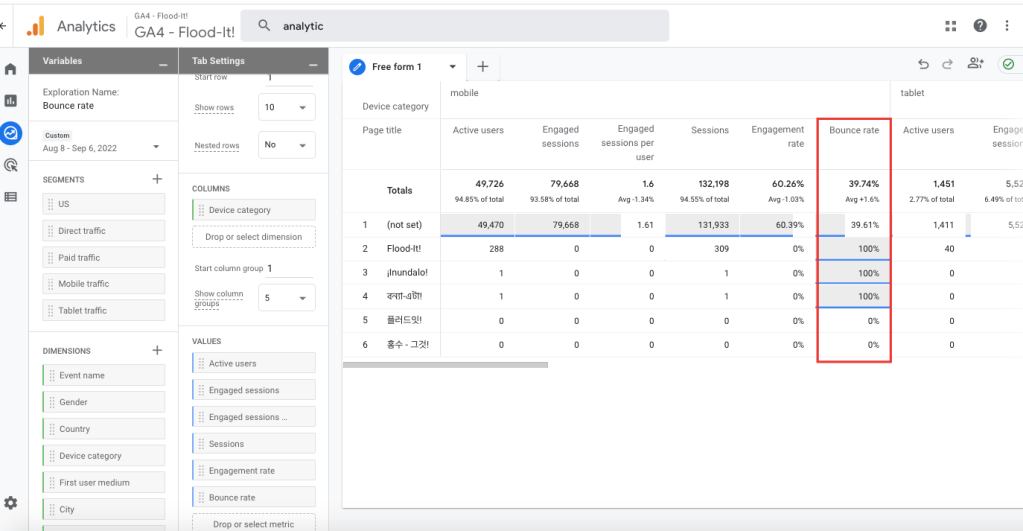
Task: Click the table horizontal scrollbar
Action: [445, 365]
